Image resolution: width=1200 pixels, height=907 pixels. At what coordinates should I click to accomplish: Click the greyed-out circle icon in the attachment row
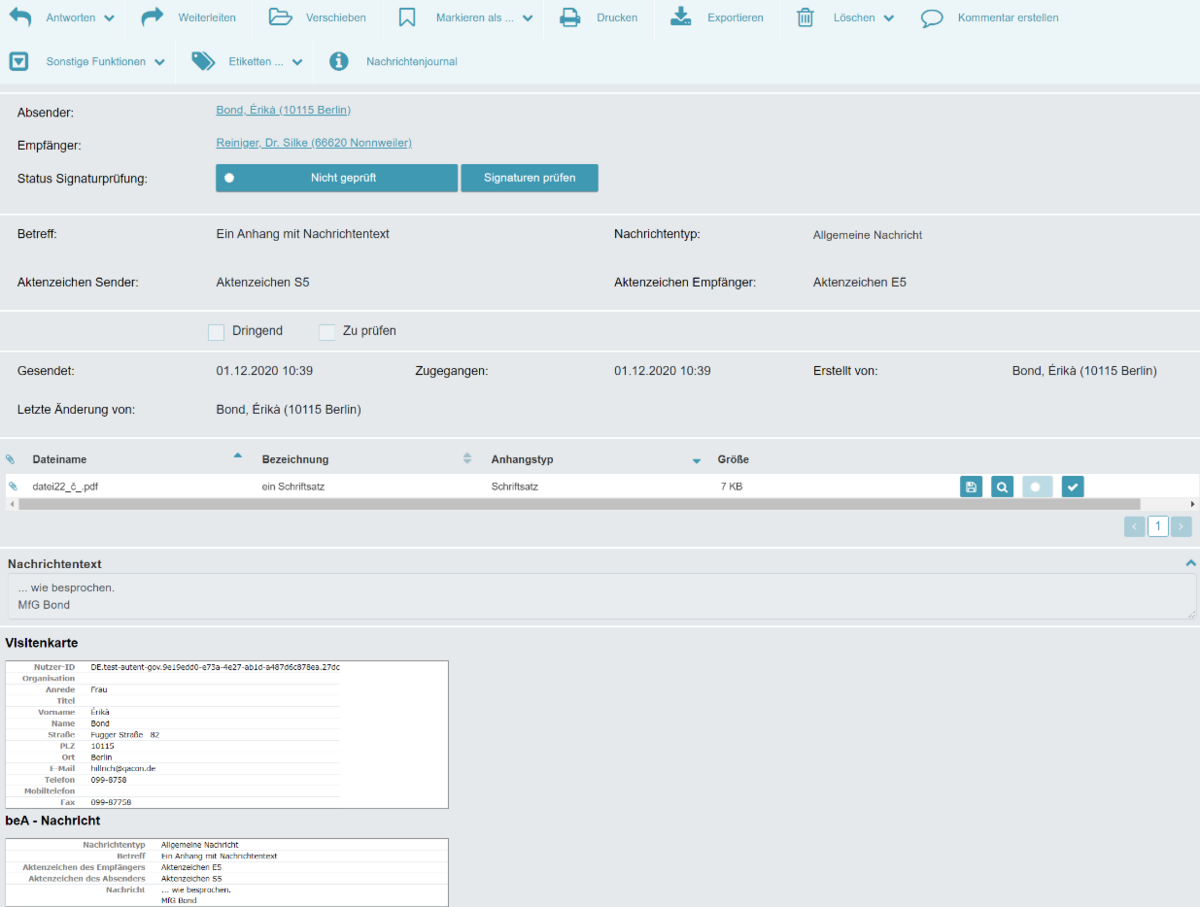pos(1037,487)
